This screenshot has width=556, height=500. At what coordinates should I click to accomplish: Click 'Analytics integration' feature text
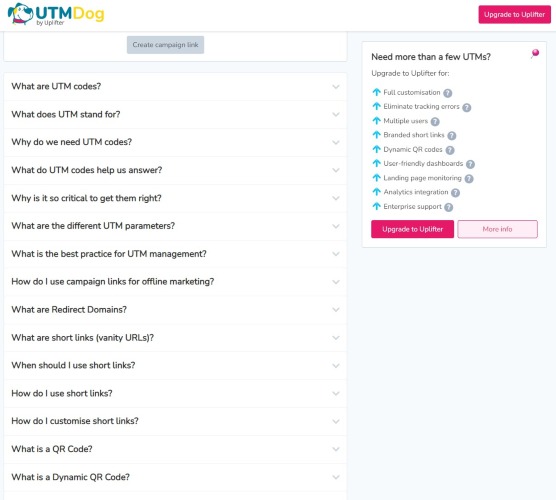[416, 192]
